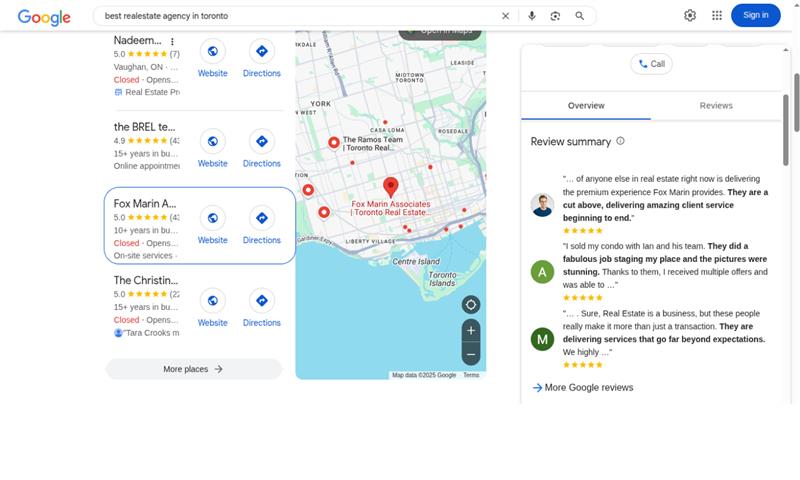Click the Google logo
Screen dimensions: 800x480
click(x=44, y=17)
